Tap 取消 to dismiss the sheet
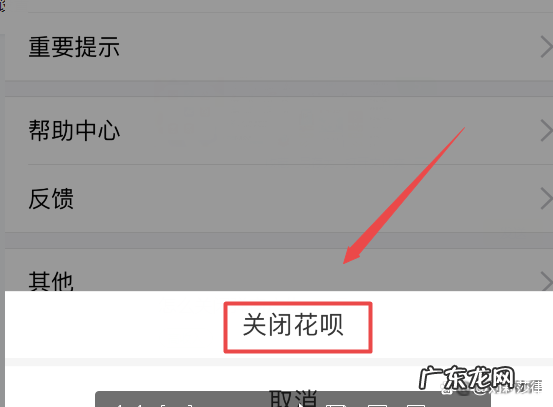Screen dimensions: 553x407 [293, 398]
